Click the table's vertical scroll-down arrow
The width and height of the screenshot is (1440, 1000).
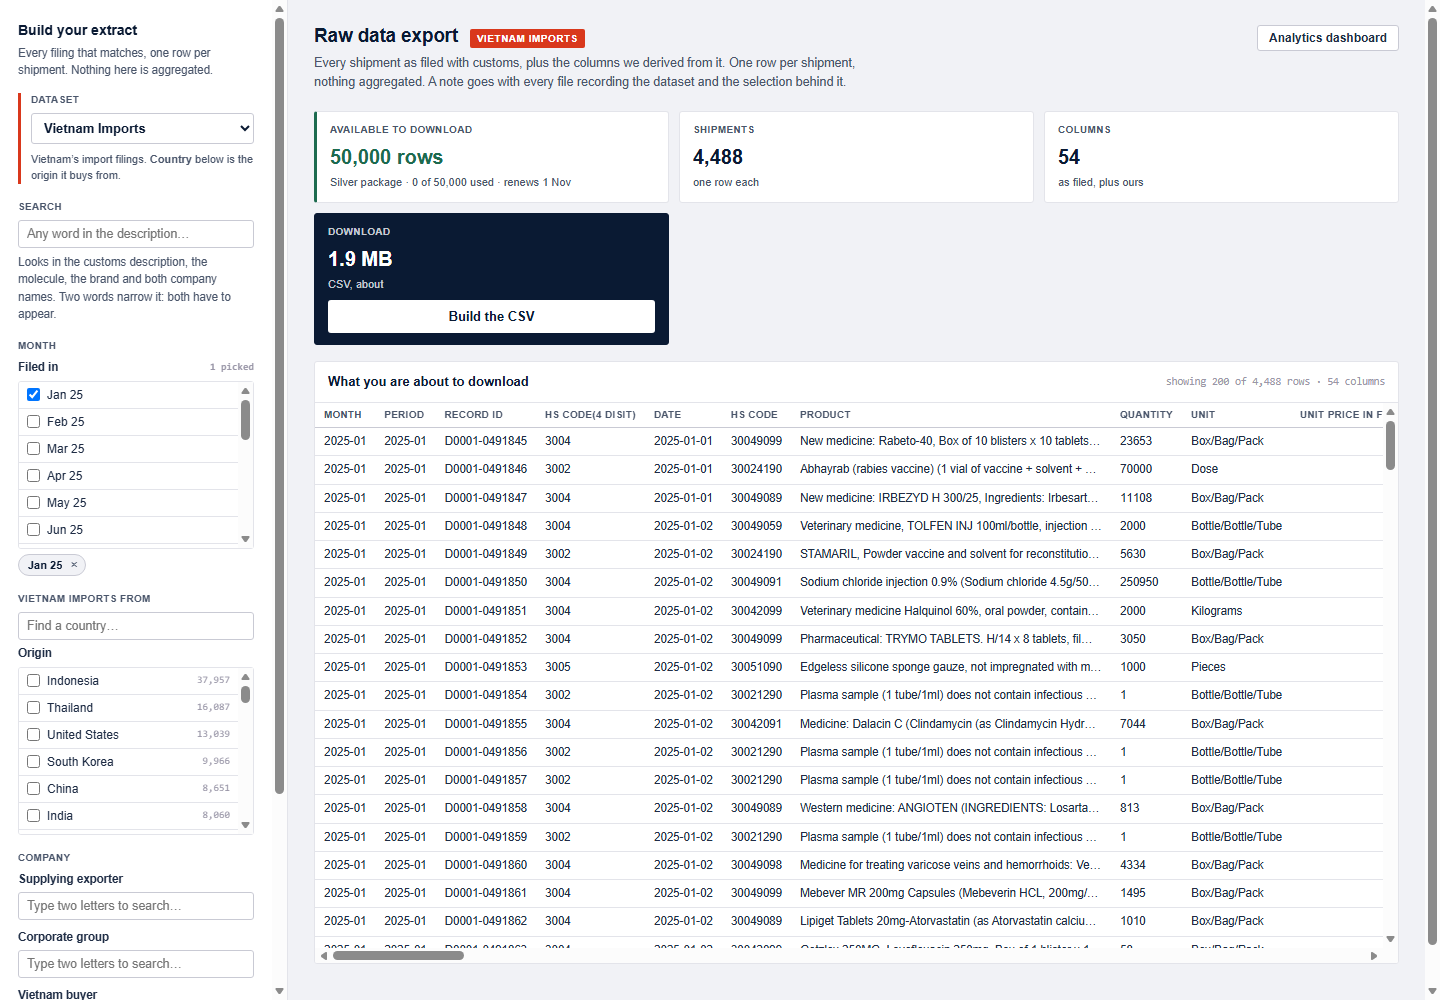click(x=1390, y=939)
